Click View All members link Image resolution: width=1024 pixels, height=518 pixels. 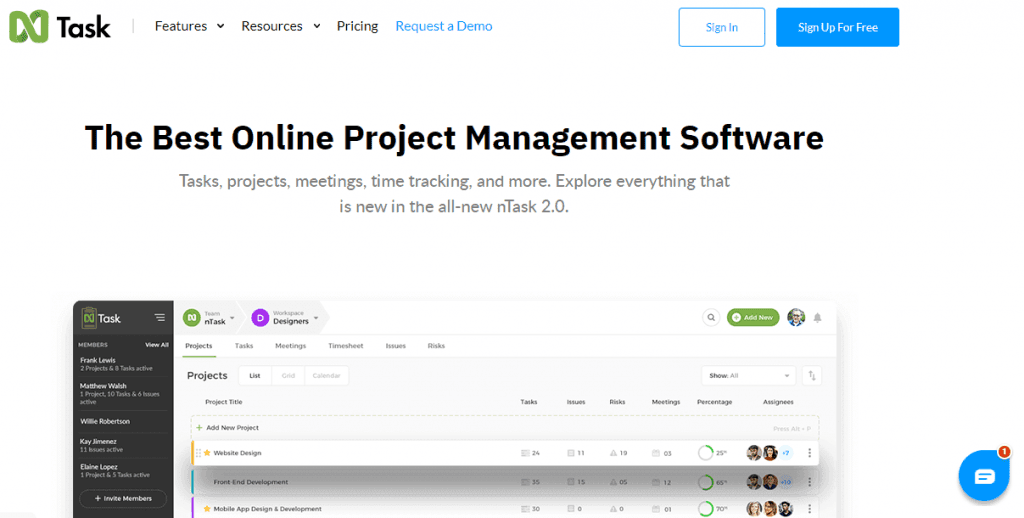(x=157, y=344)
